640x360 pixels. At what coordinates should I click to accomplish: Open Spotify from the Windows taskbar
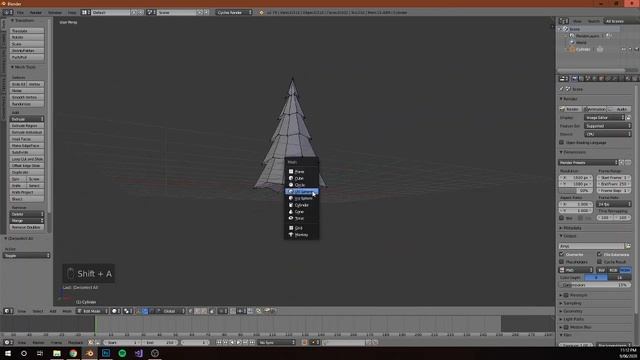click(122, 353)
